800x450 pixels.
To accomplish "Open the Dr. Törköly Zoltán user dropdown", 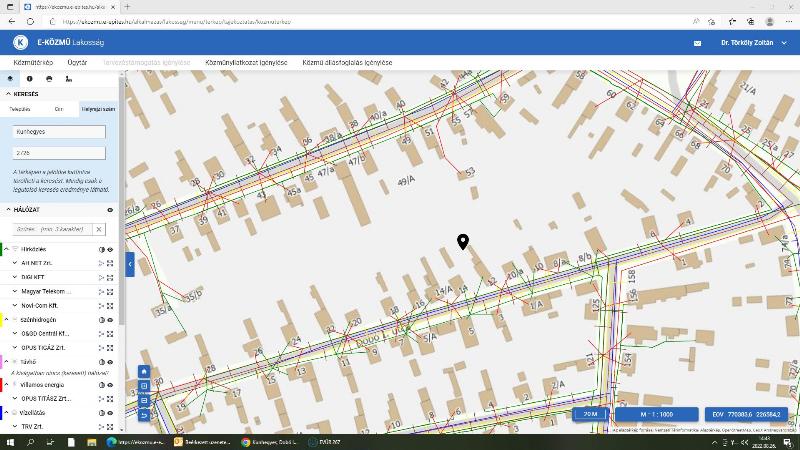I will 754,43.
